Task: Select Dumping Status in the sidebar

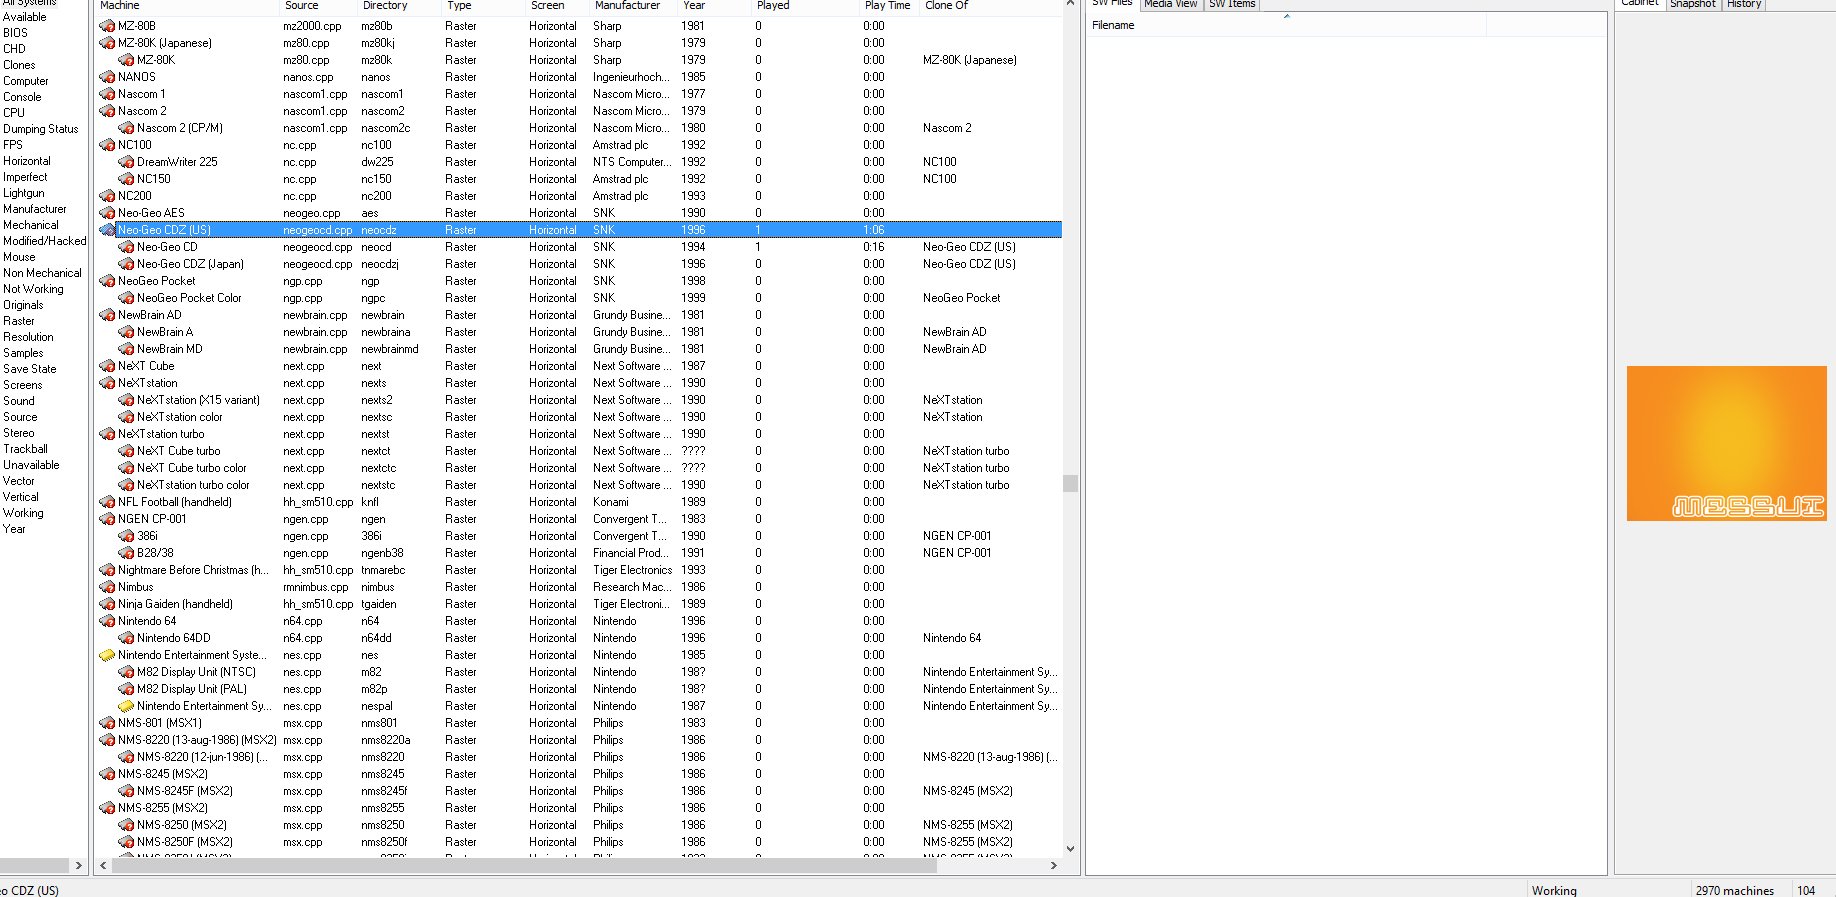Action: point(40,129)
